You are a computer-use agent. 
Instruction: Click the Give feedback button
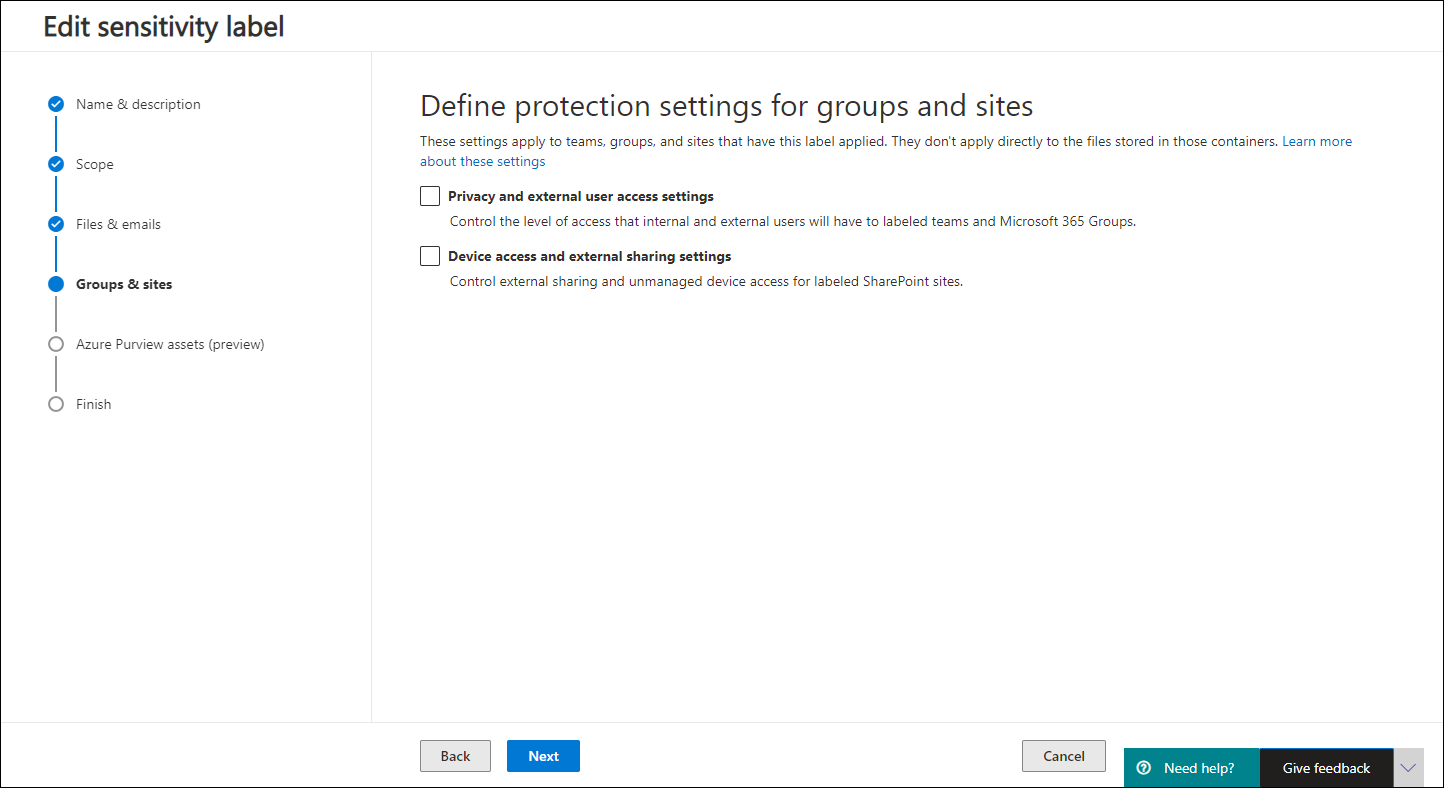(1326, 768)
